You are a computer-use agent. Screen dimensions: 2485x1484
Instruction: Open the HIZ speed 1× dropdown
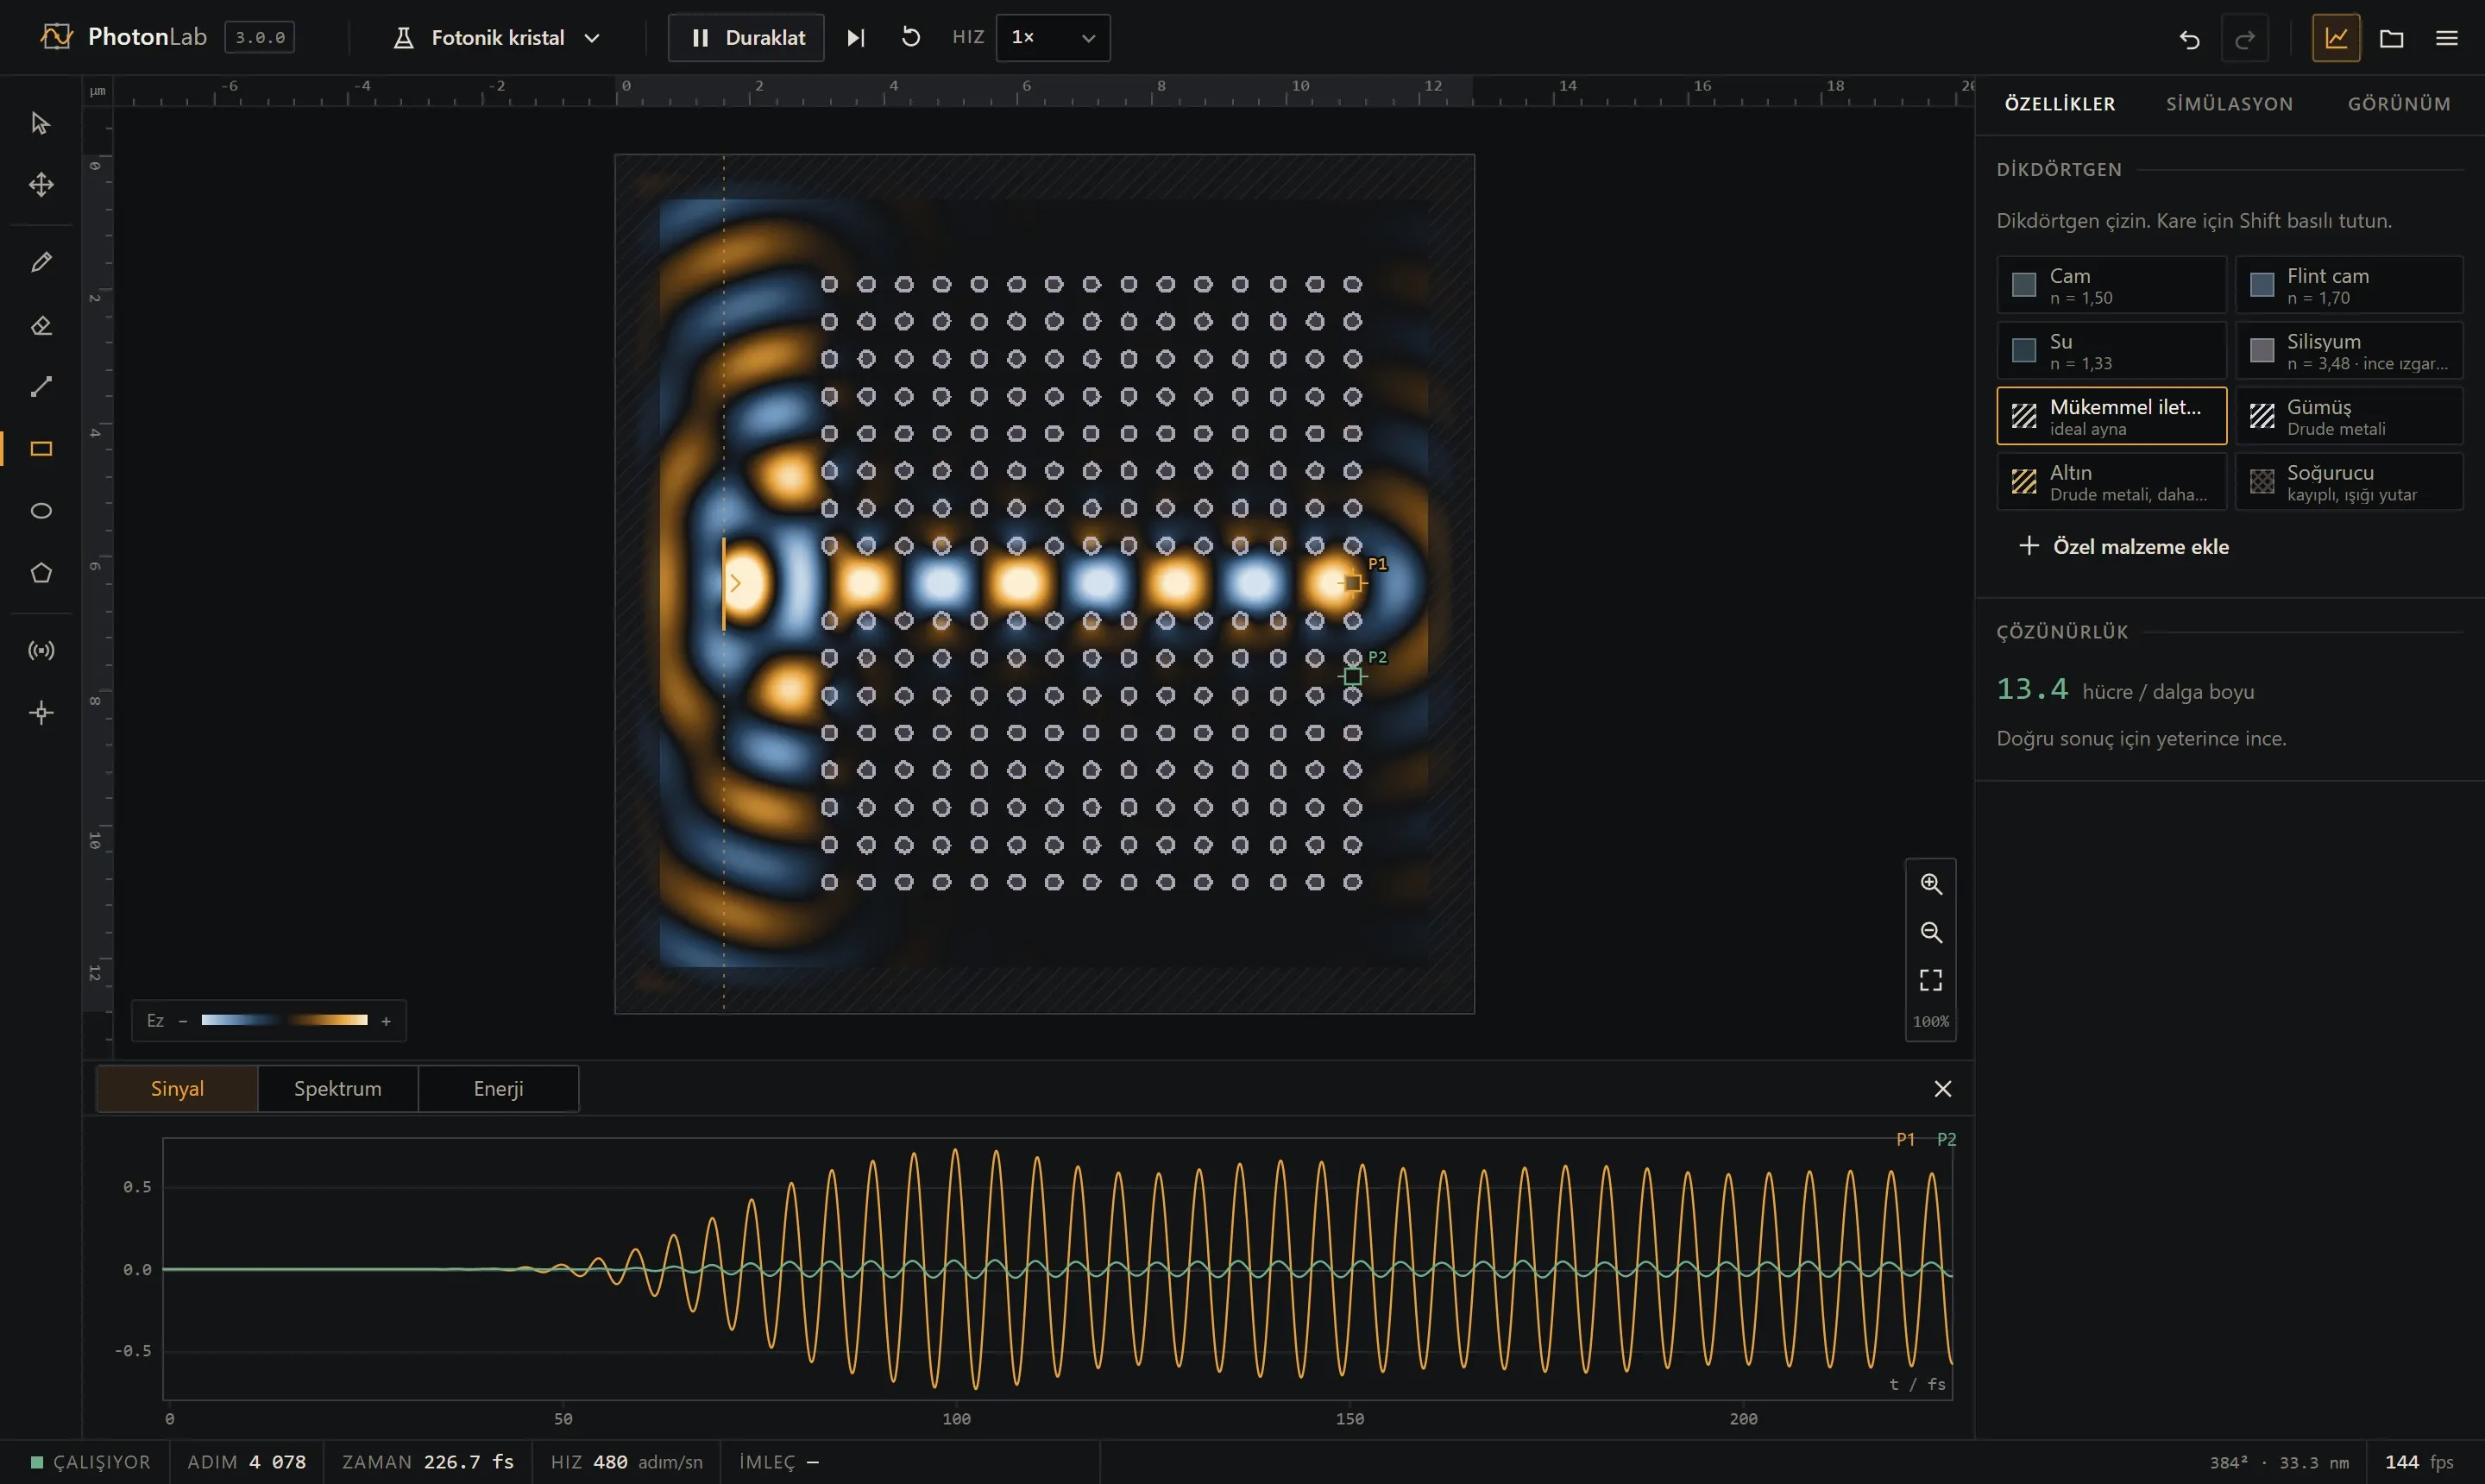click(1053, 38)
